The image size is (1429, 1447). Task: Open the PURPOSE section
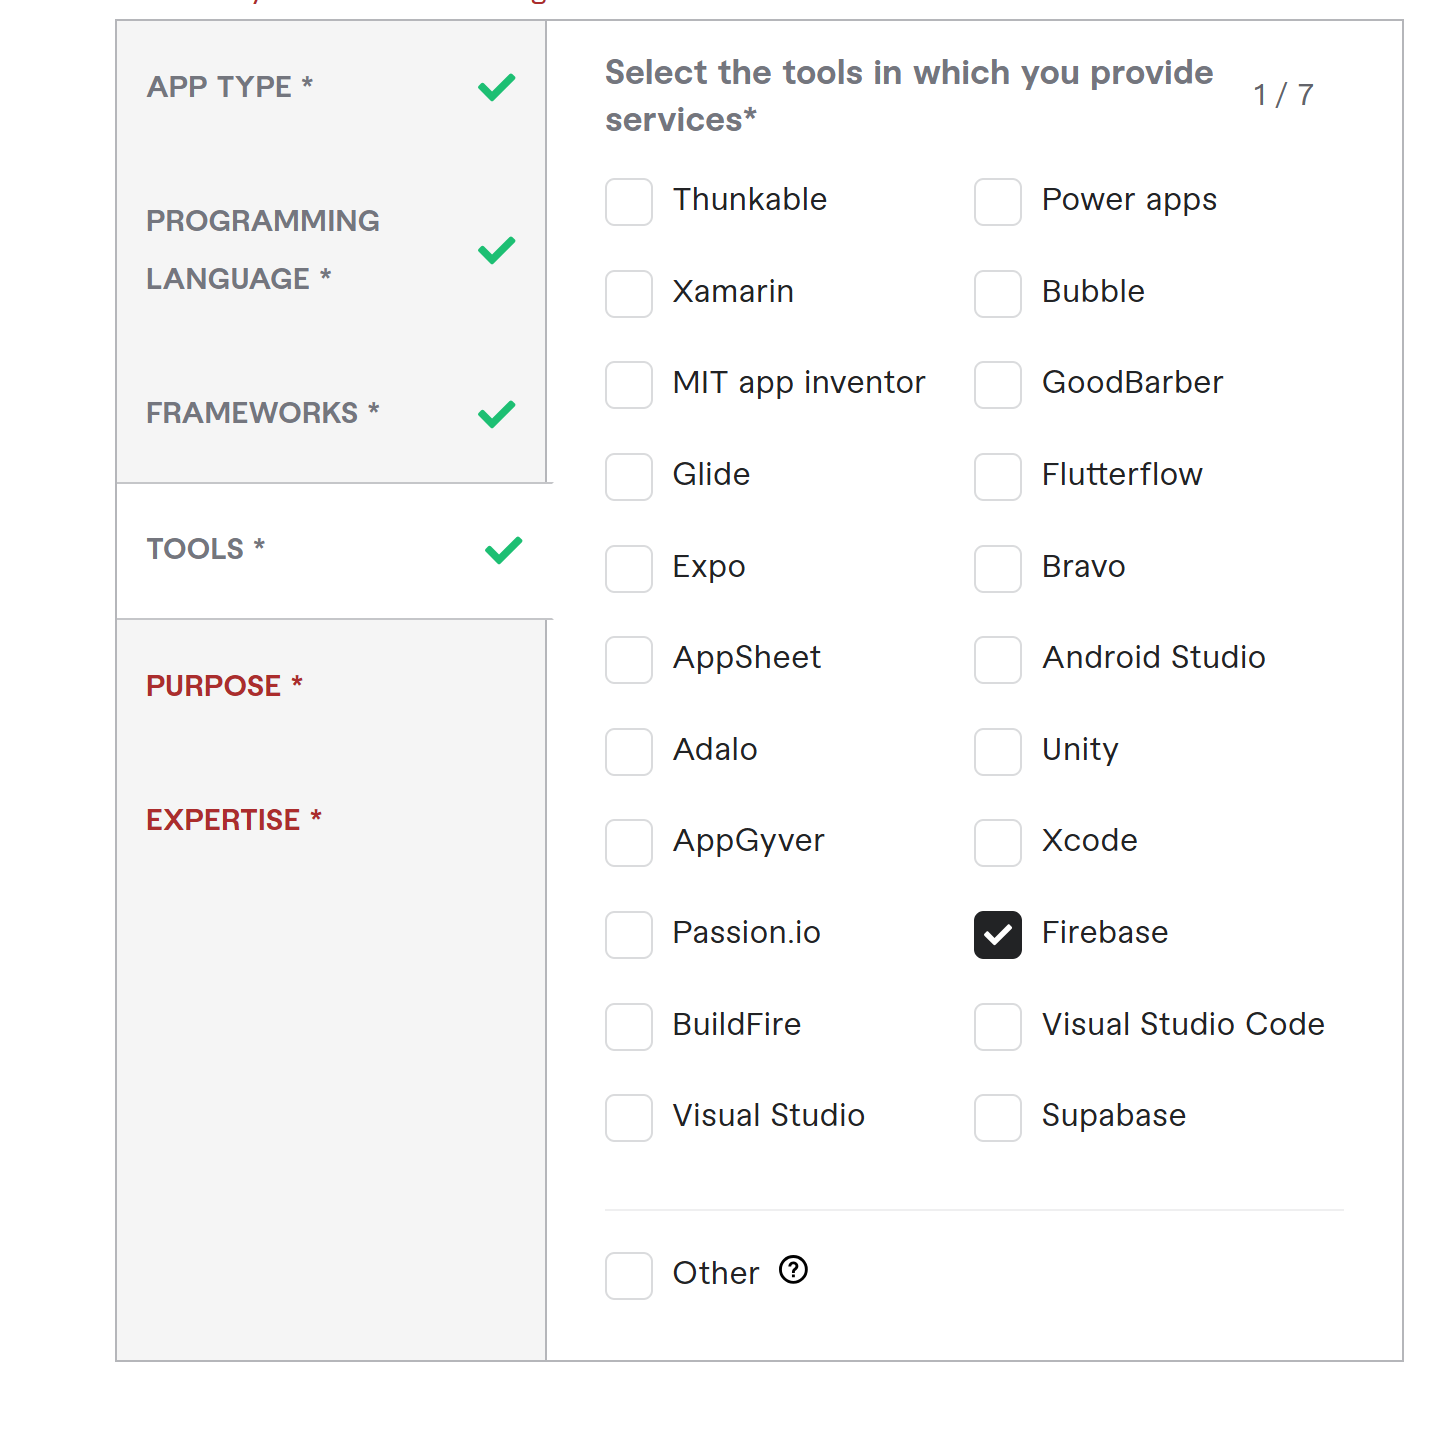point(331,686)
